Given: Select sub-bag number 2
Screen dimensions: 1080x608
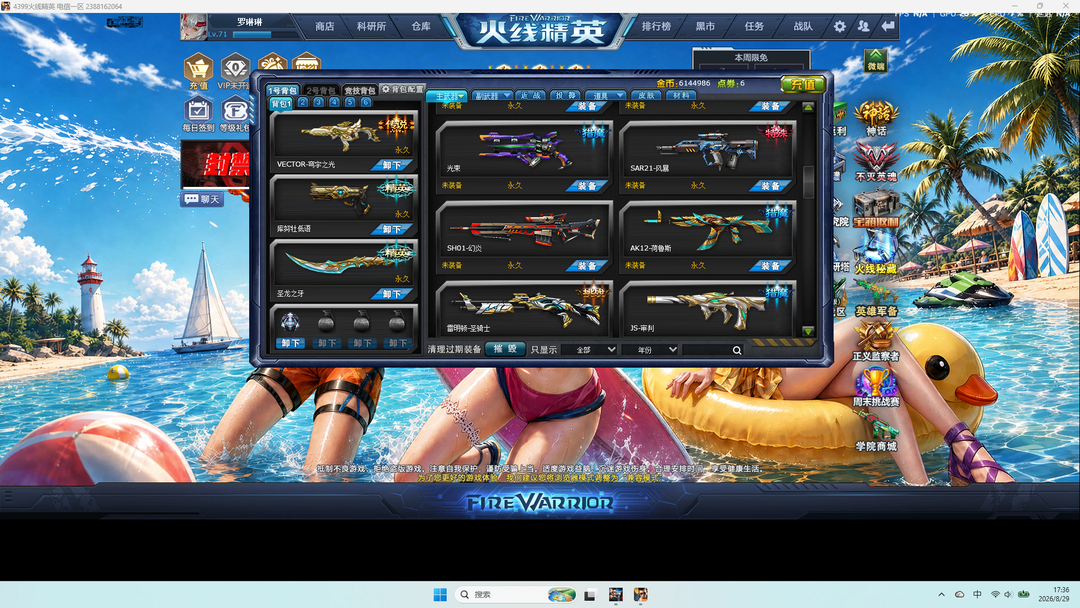Looking at the screenshot, I should [x=303, y=102].
